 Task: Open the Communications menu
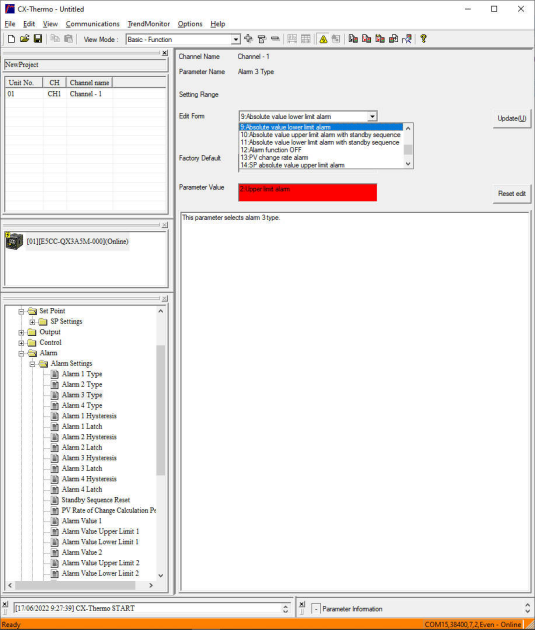click(93, 24)
